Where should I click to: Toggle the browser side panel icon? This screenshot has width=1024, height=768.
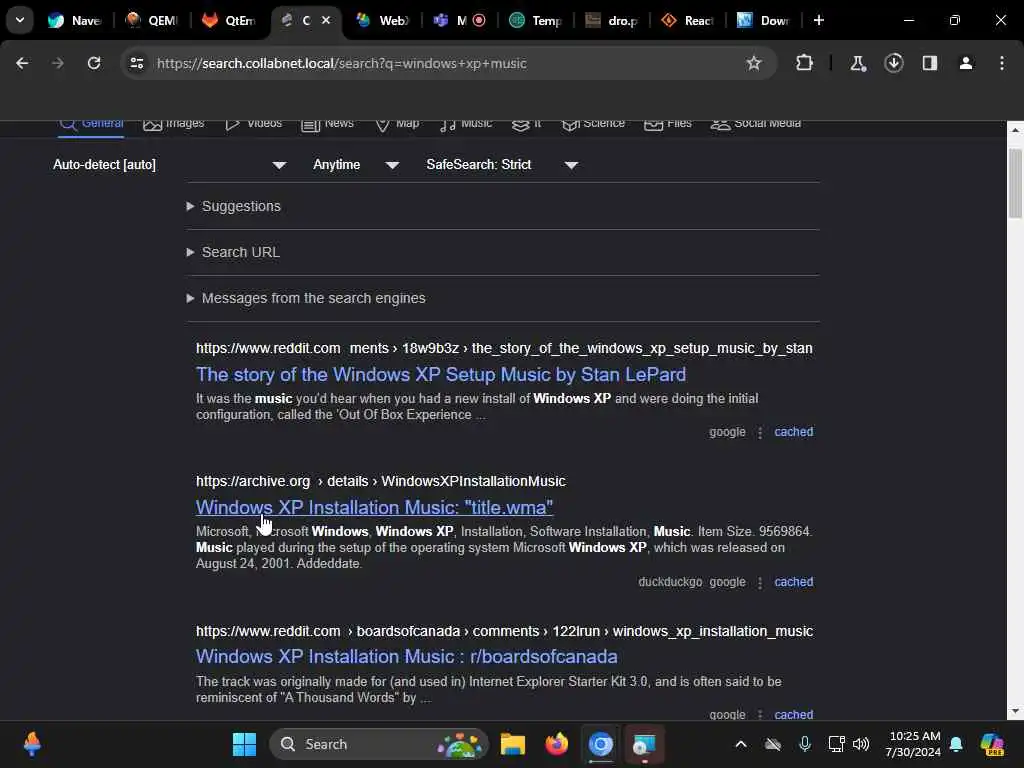tap(930, 63)
